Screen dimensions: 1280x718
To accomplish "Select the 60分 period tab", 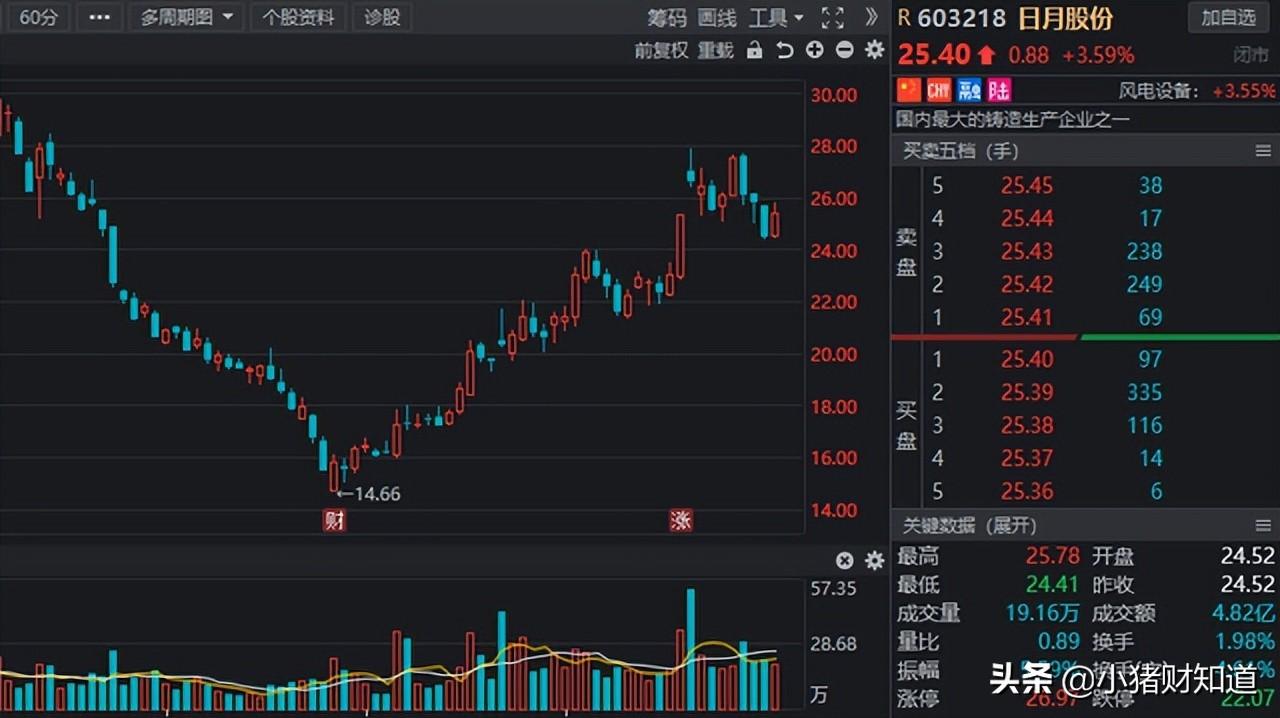I will 37,17.
